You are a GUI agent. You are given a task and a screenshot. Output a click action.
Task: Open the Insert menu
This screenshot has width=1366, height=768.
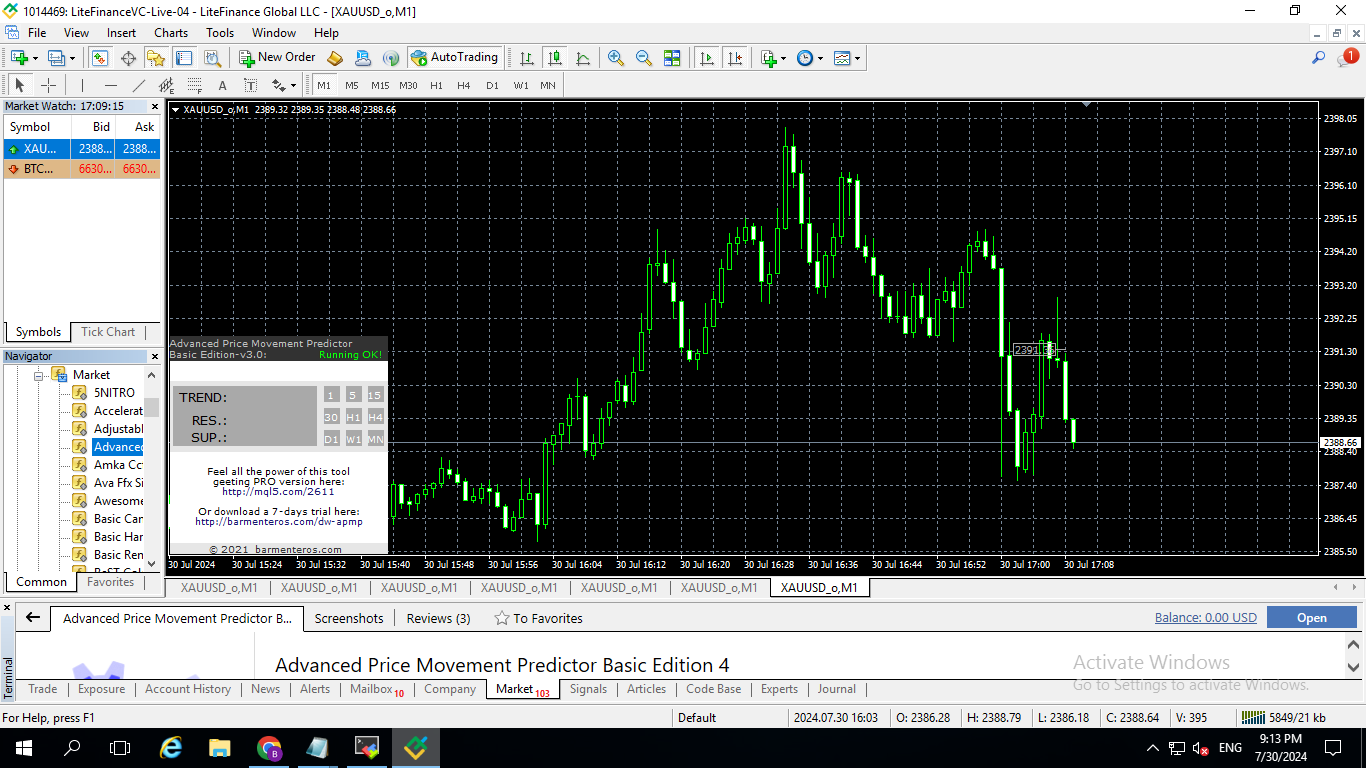click(x=122, y=33)
